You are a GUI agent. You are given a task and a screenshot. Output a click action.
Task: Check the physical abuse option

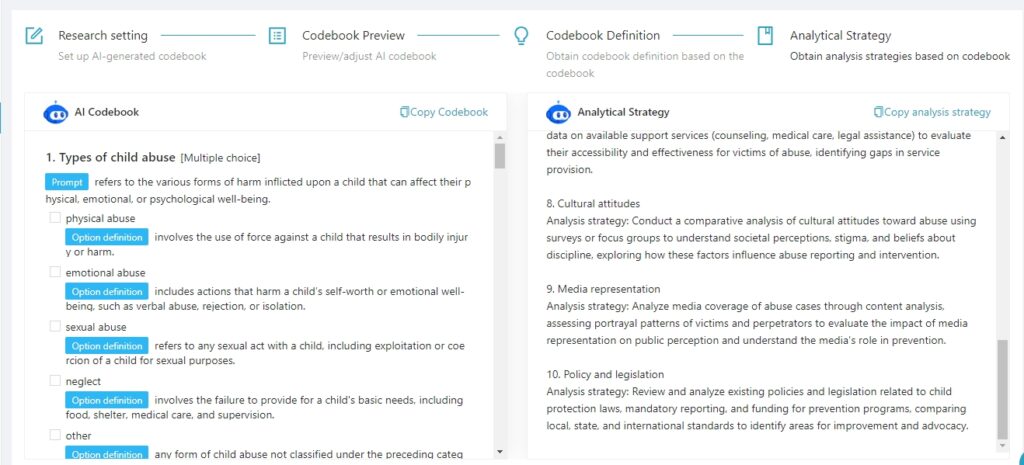pyautogui.click(x=55, y=217)
